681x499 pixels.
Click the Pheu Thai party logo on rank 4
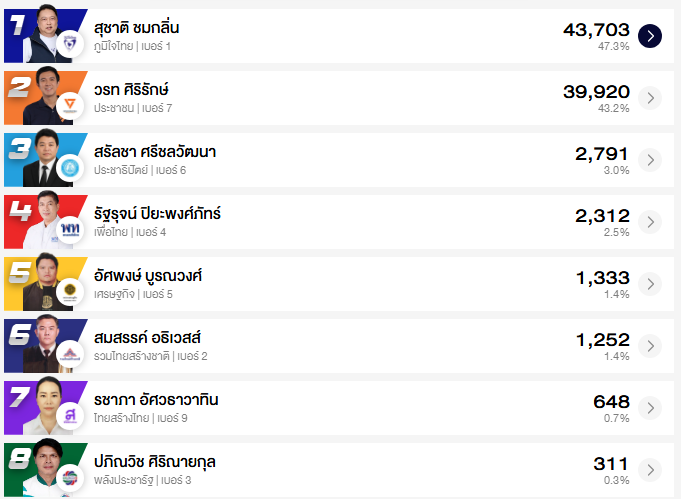(x=69, y=230)
